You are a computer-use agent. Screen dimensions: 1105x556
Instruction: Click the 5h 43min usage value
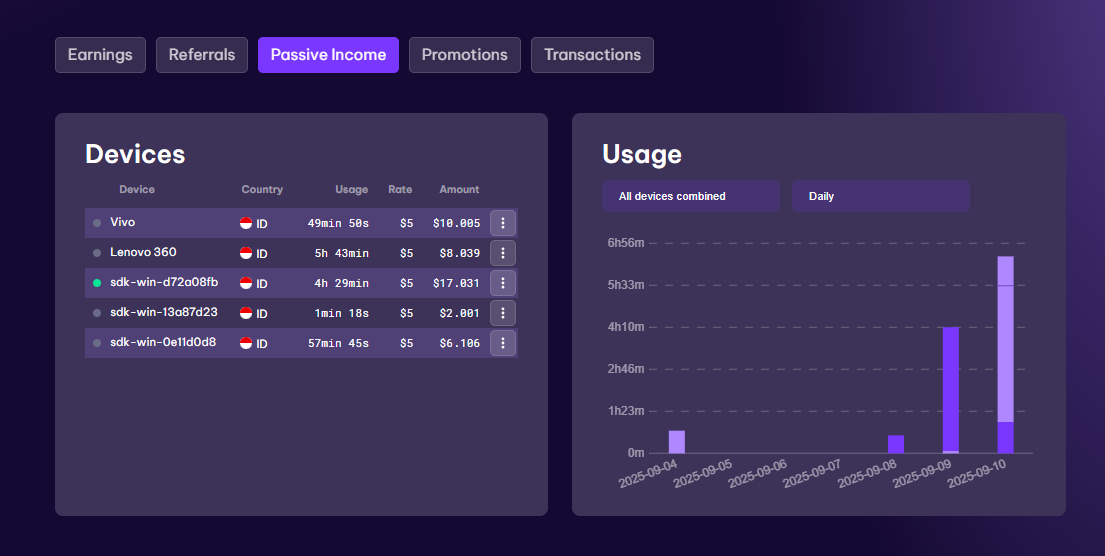point(342,253)
